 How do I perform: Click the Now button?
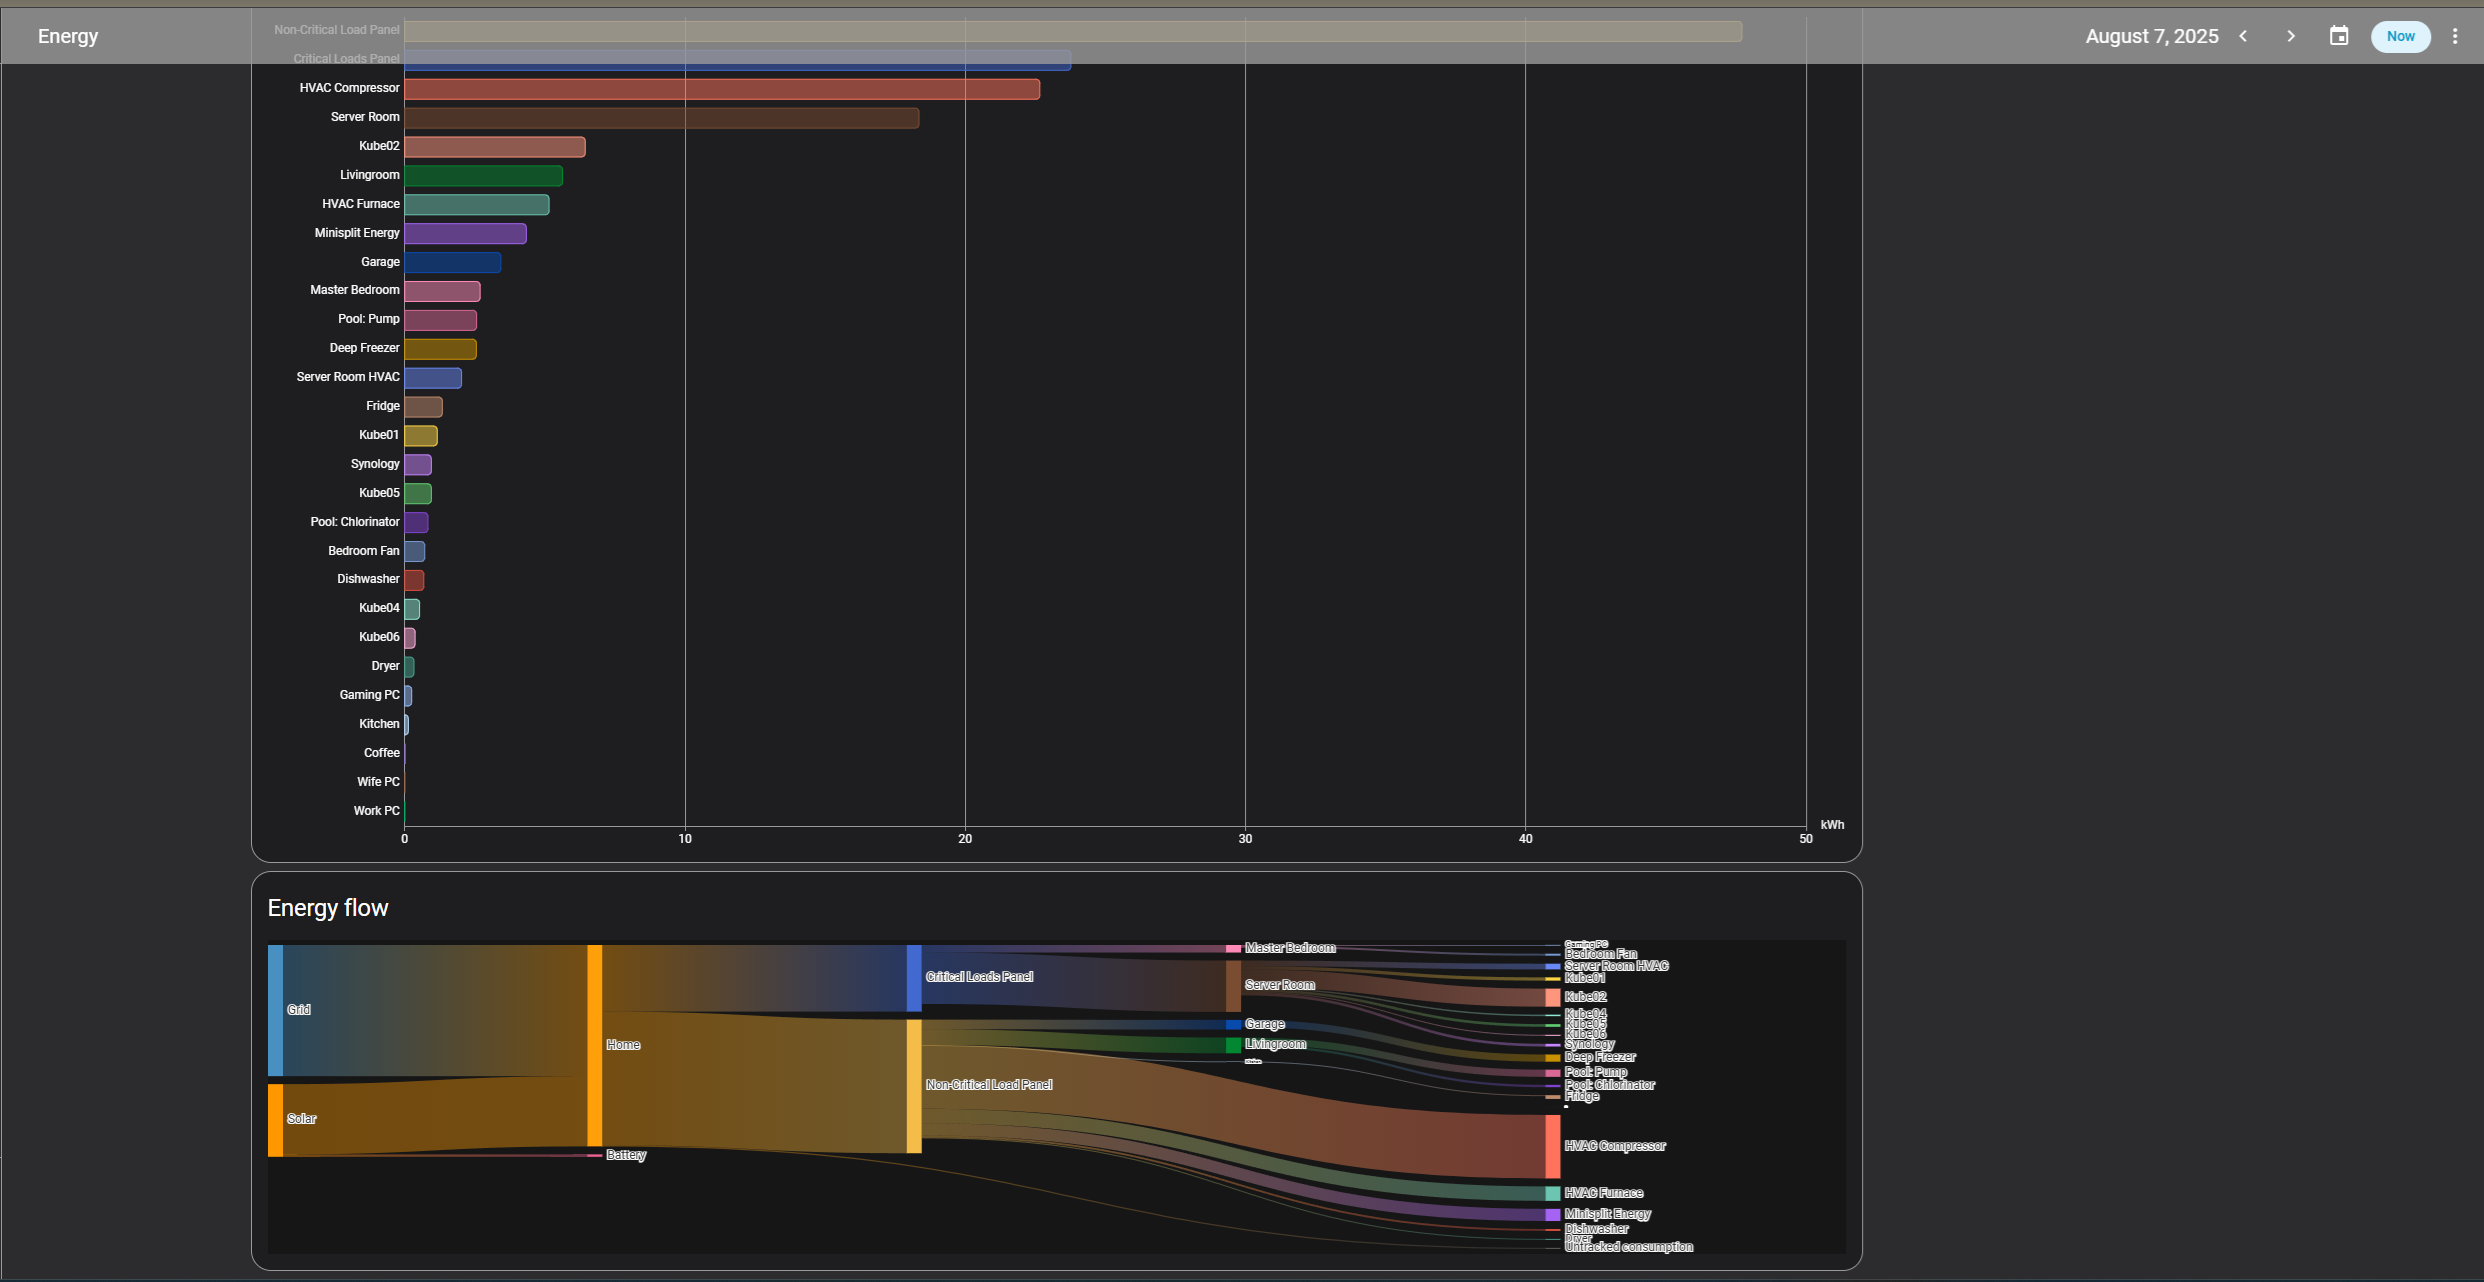(x=2400, y=36)
